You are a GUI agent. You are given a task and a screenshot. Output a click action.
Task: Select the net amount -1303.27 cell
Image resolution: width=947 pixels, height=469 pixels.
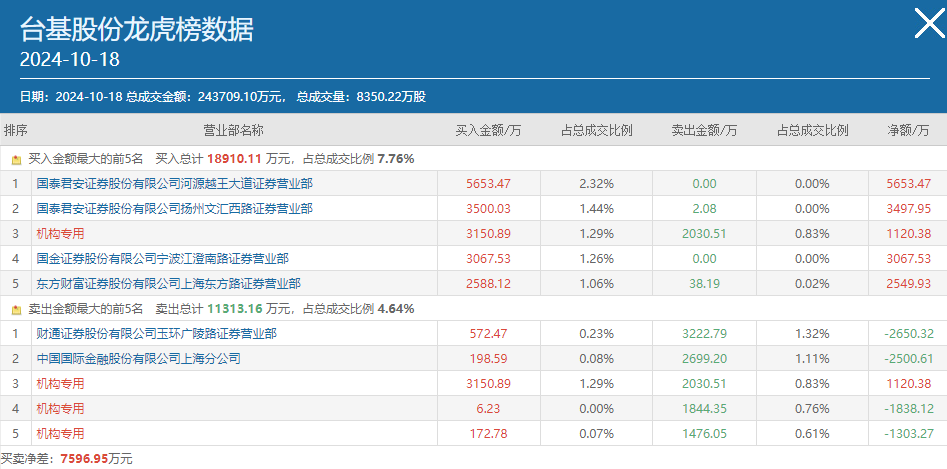pyautogui.click(x=908, y=433)
